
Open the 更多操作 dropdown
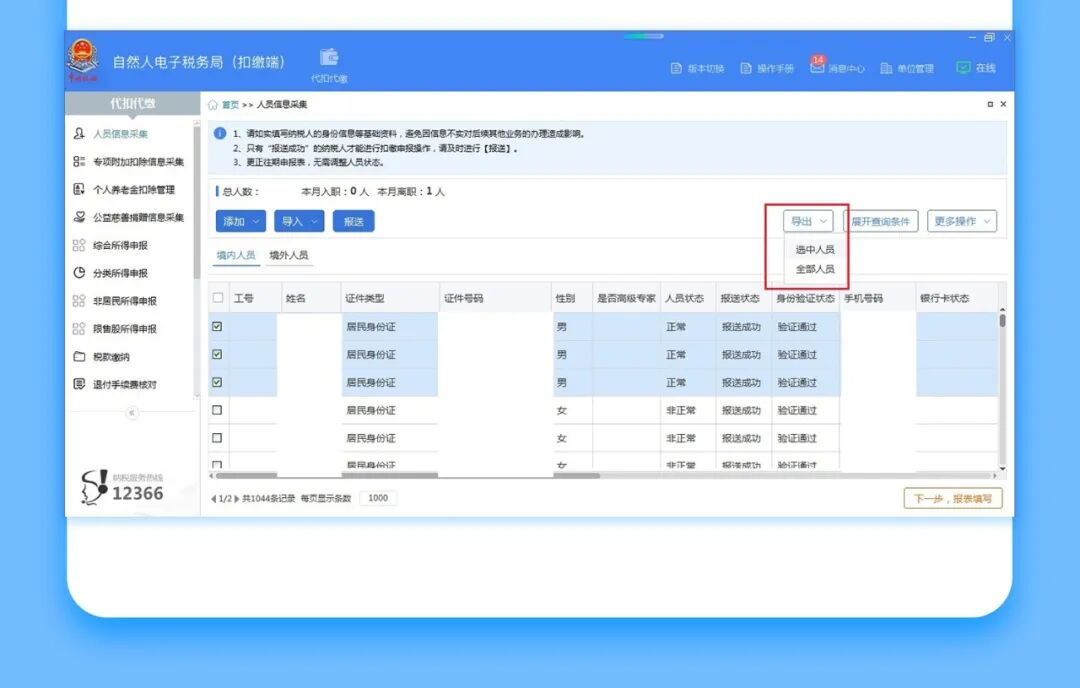coord(962,221)
